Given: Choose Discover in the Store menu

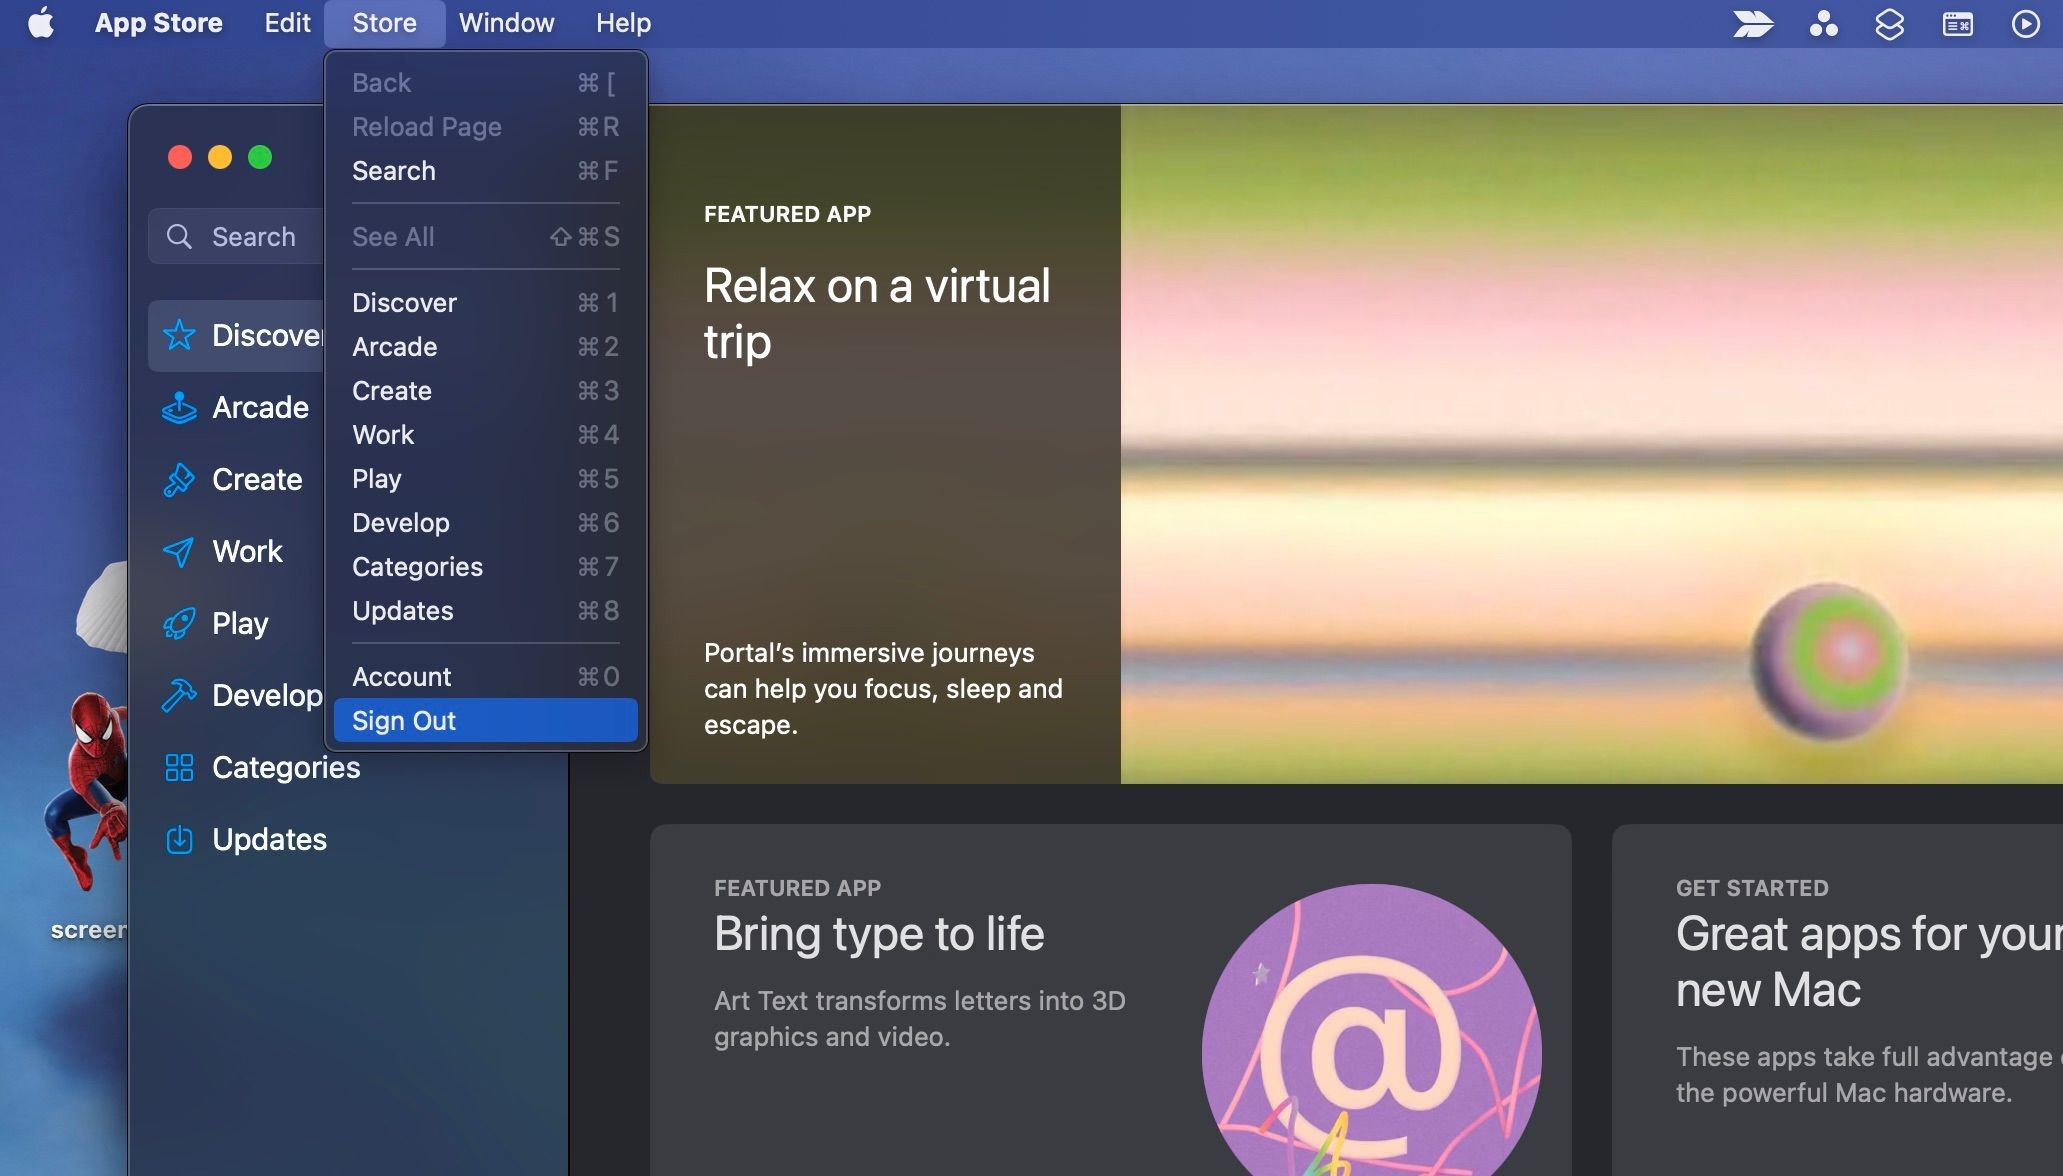Looking at the screenshot, I should (486, 303).
